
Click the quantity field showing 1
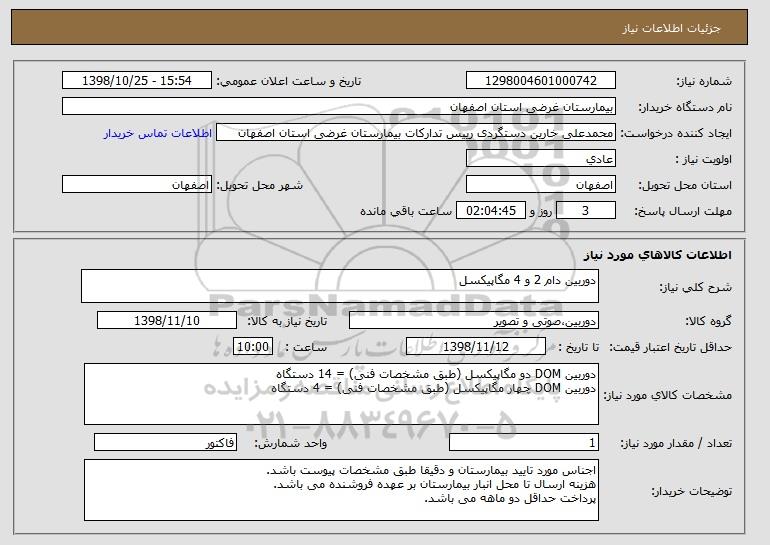coord(523,442)
